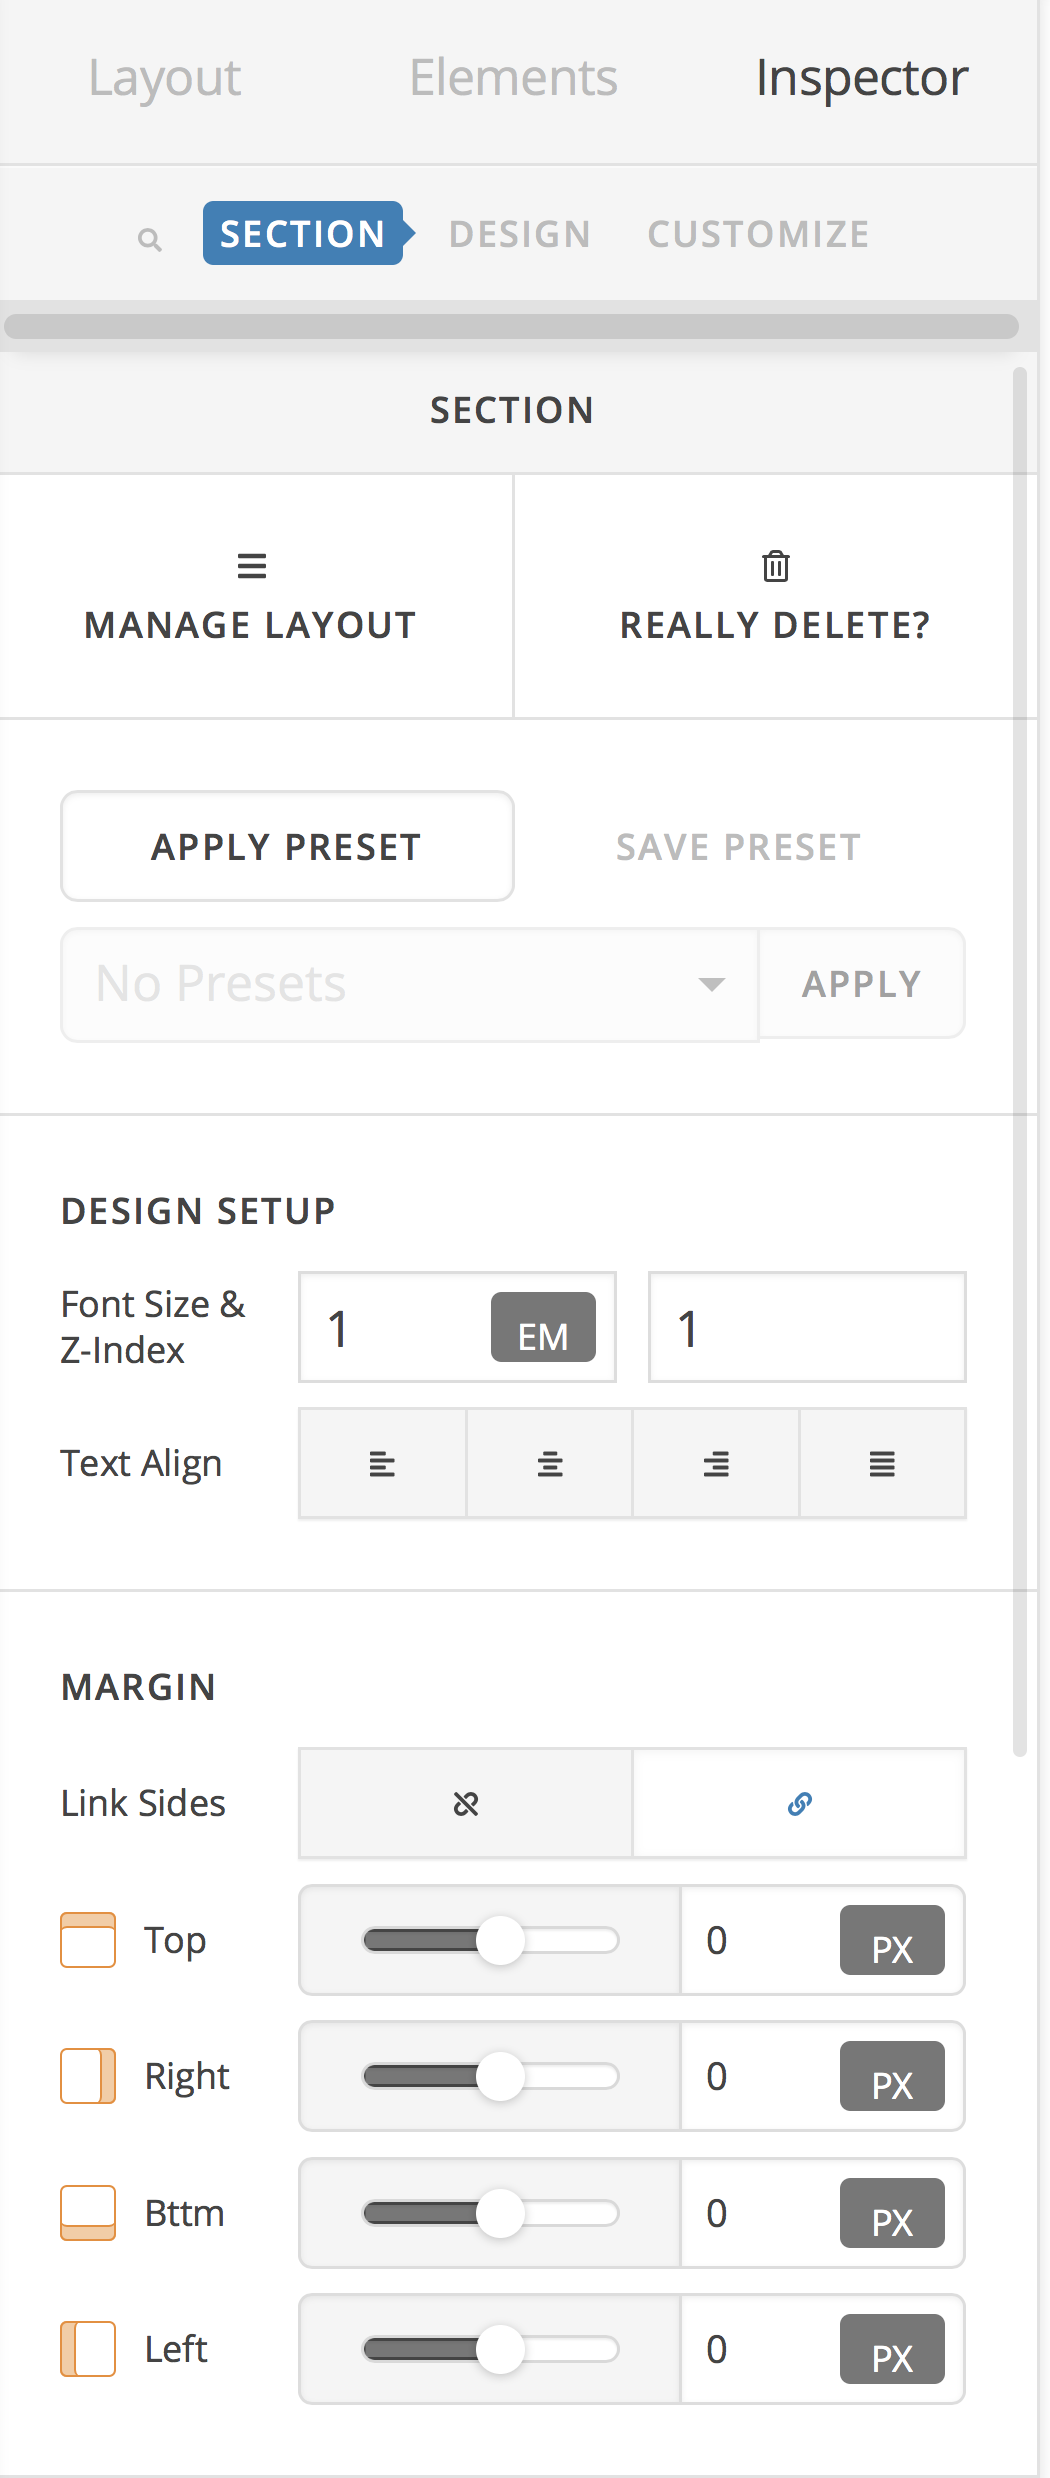This screenshot has width=1050, height=2478.
Task: Select left text alignment
Action: click(x=382, y=1465)
